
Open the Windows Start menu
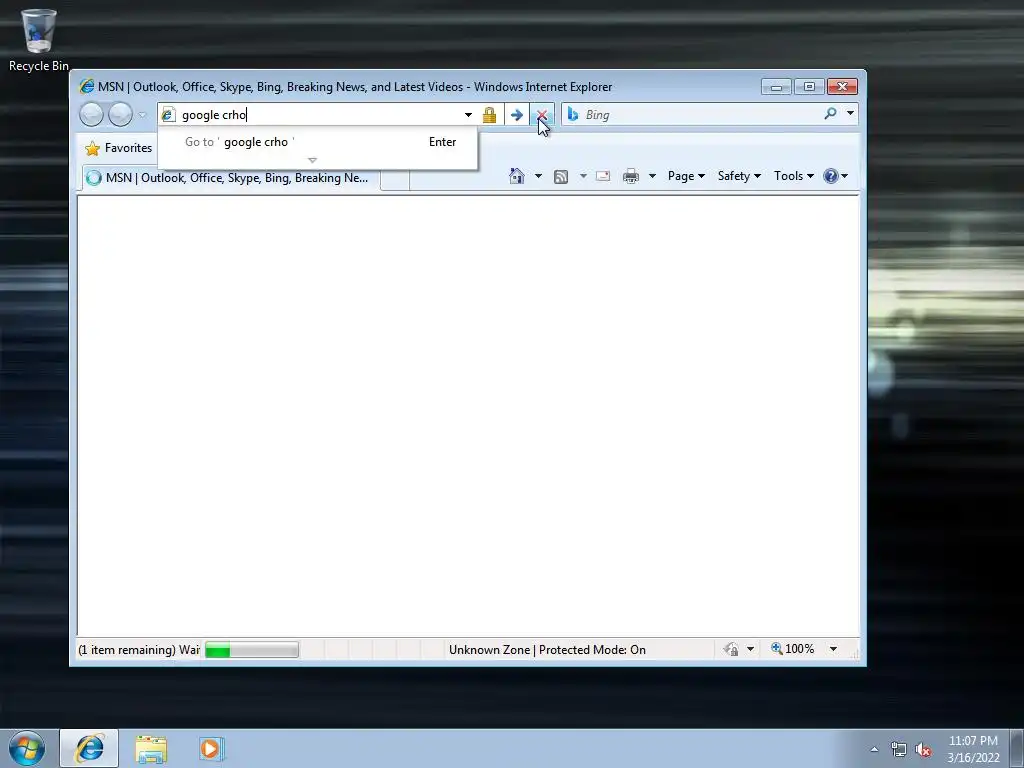[x=27, y=748]
